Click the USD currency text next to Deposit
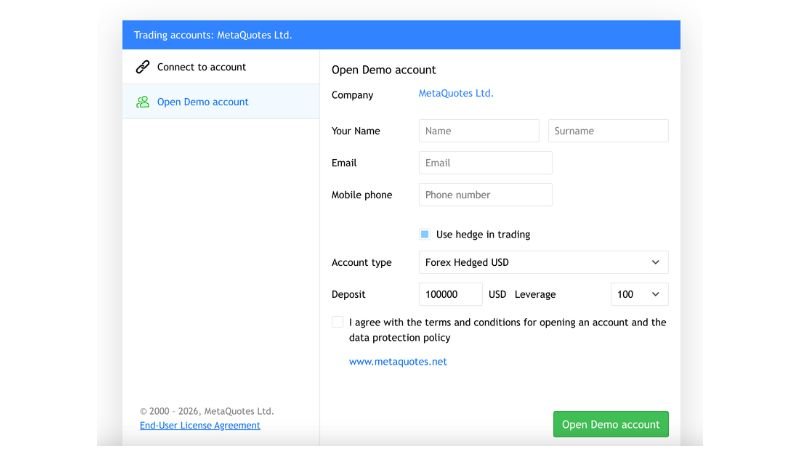The width and height of the screenshot is (800, 450). pyautogui.click(x=497, y=294)
